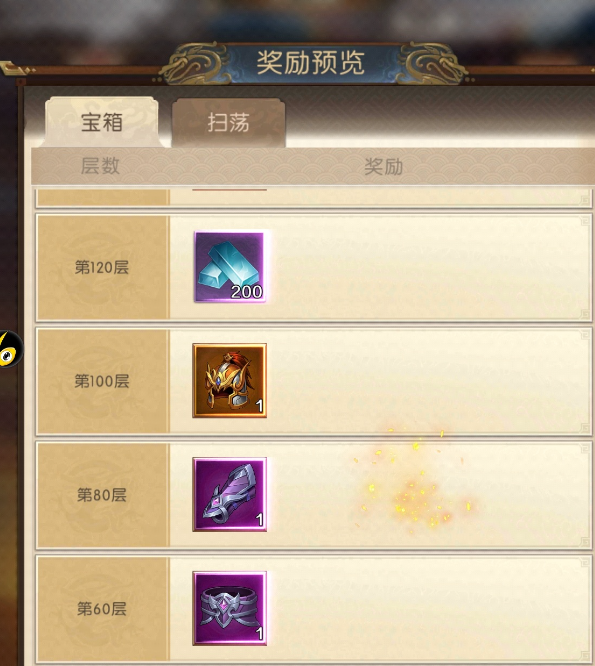This screenshot has height=666, width=595.
Task: Click the left golden dragon ornament
Action: 193,64
